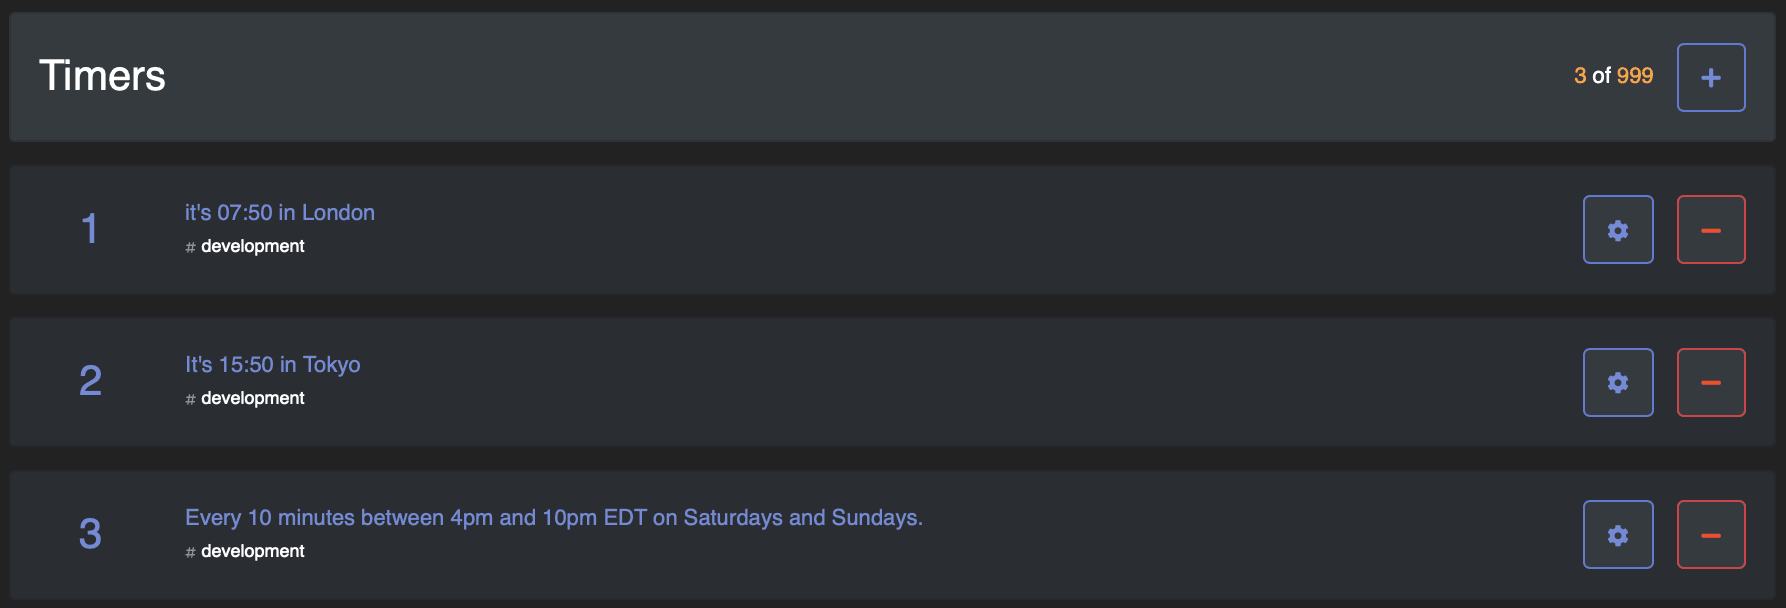Add a new timer with plus button
Viewport: 1786px width, 608px height.
[1710, 77]
